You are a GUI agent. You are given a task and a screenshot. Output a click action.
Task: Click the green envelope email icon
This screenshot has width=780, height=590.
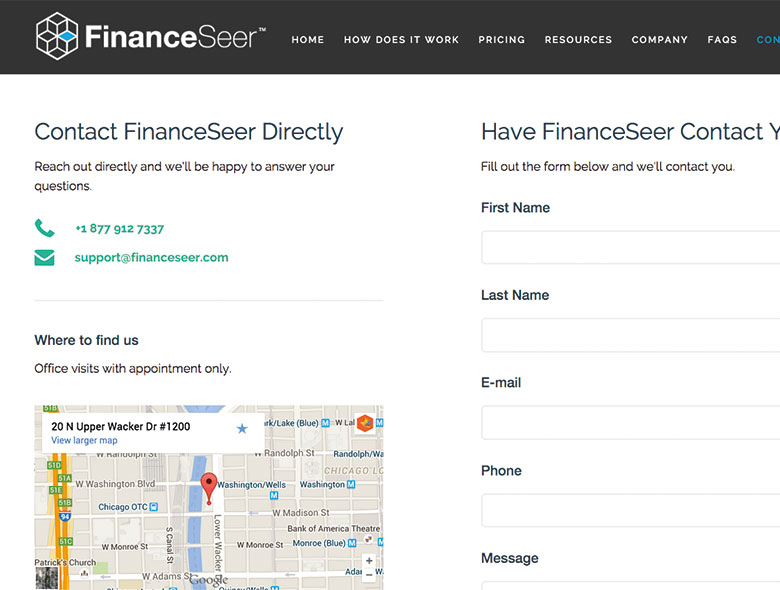coord(44,258)
